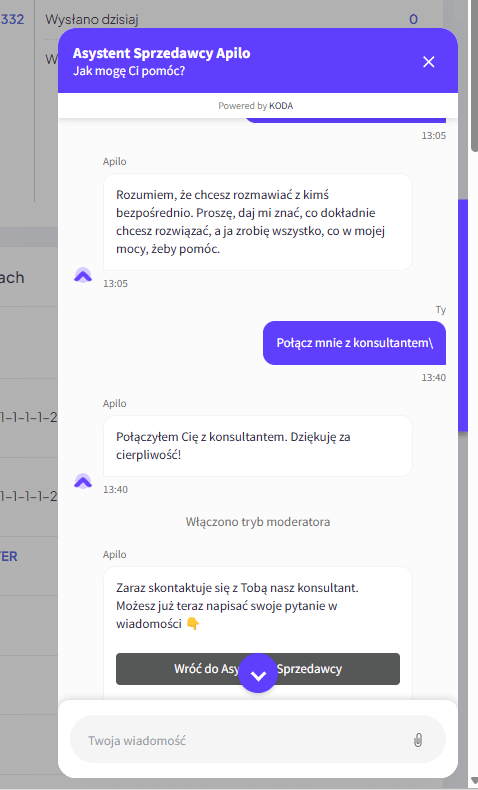Click the "Asystent Sprzedawcy Apilo" chat title

(162, 53)
